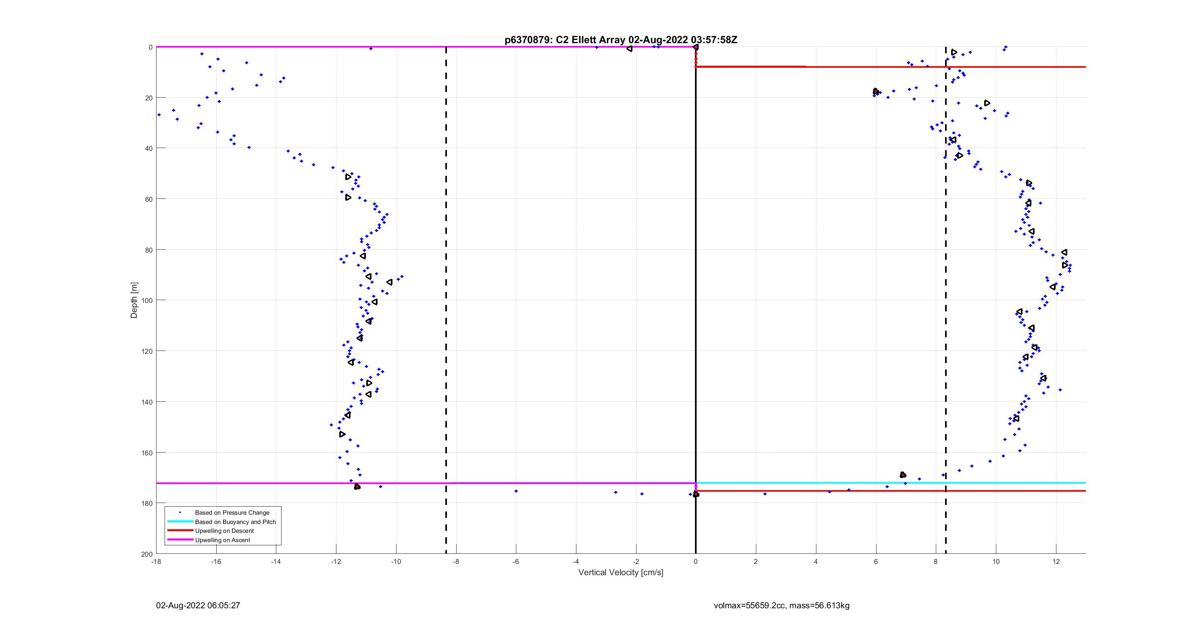Click the 'Vertical Velocity [cm/s]' x-axis label
Screen dimensions: 1200x622
(x=621, y=572)
